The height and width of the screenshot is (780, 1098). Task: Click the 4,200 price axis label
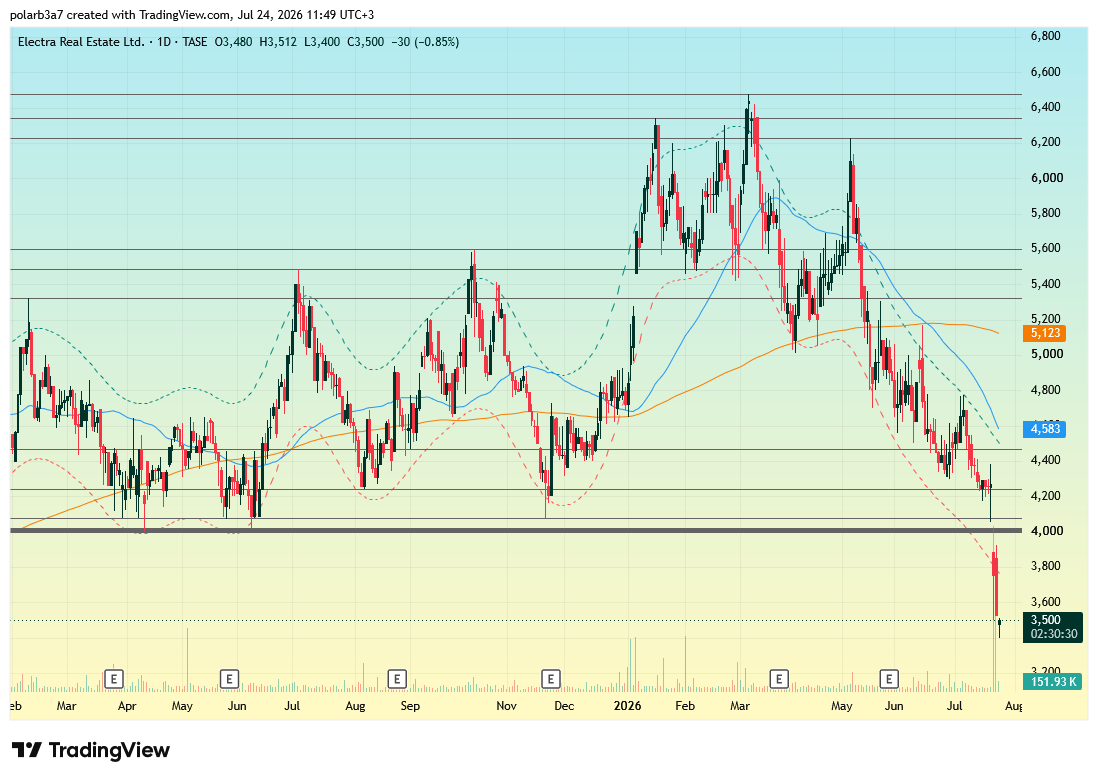pos(1045,496)
